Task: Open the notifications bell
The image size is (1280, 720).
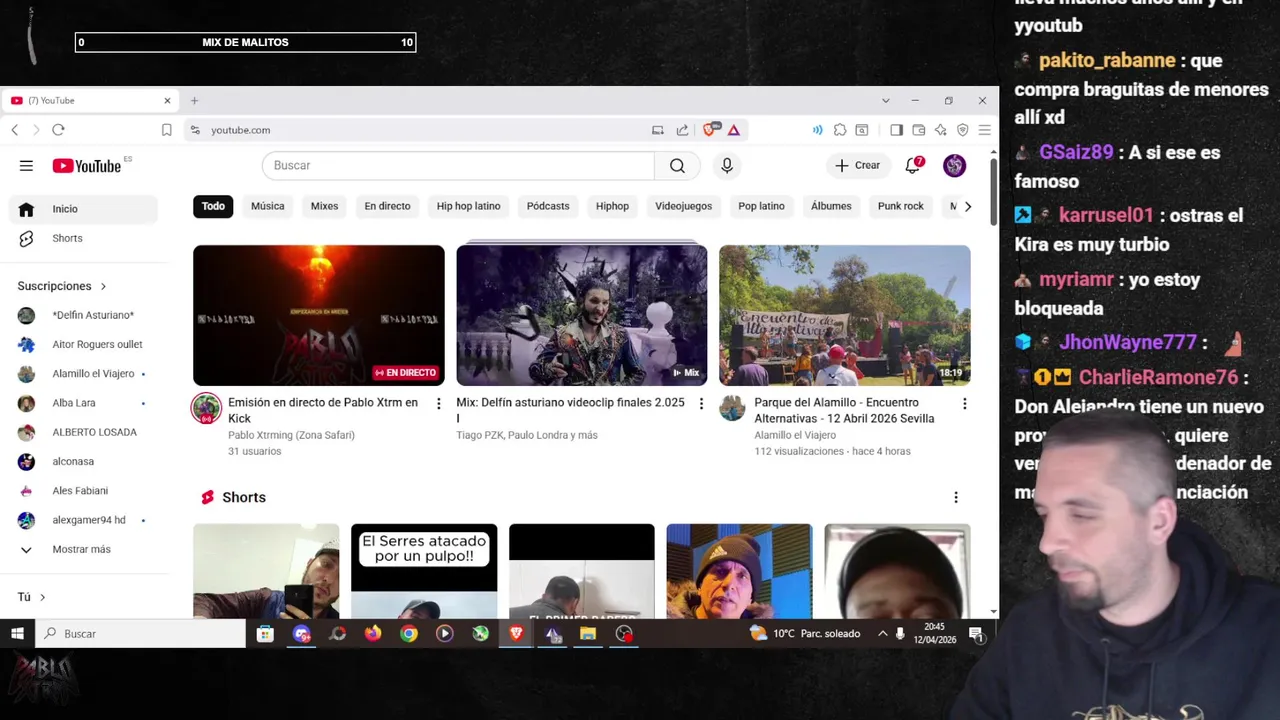Action: pos(912,166)
